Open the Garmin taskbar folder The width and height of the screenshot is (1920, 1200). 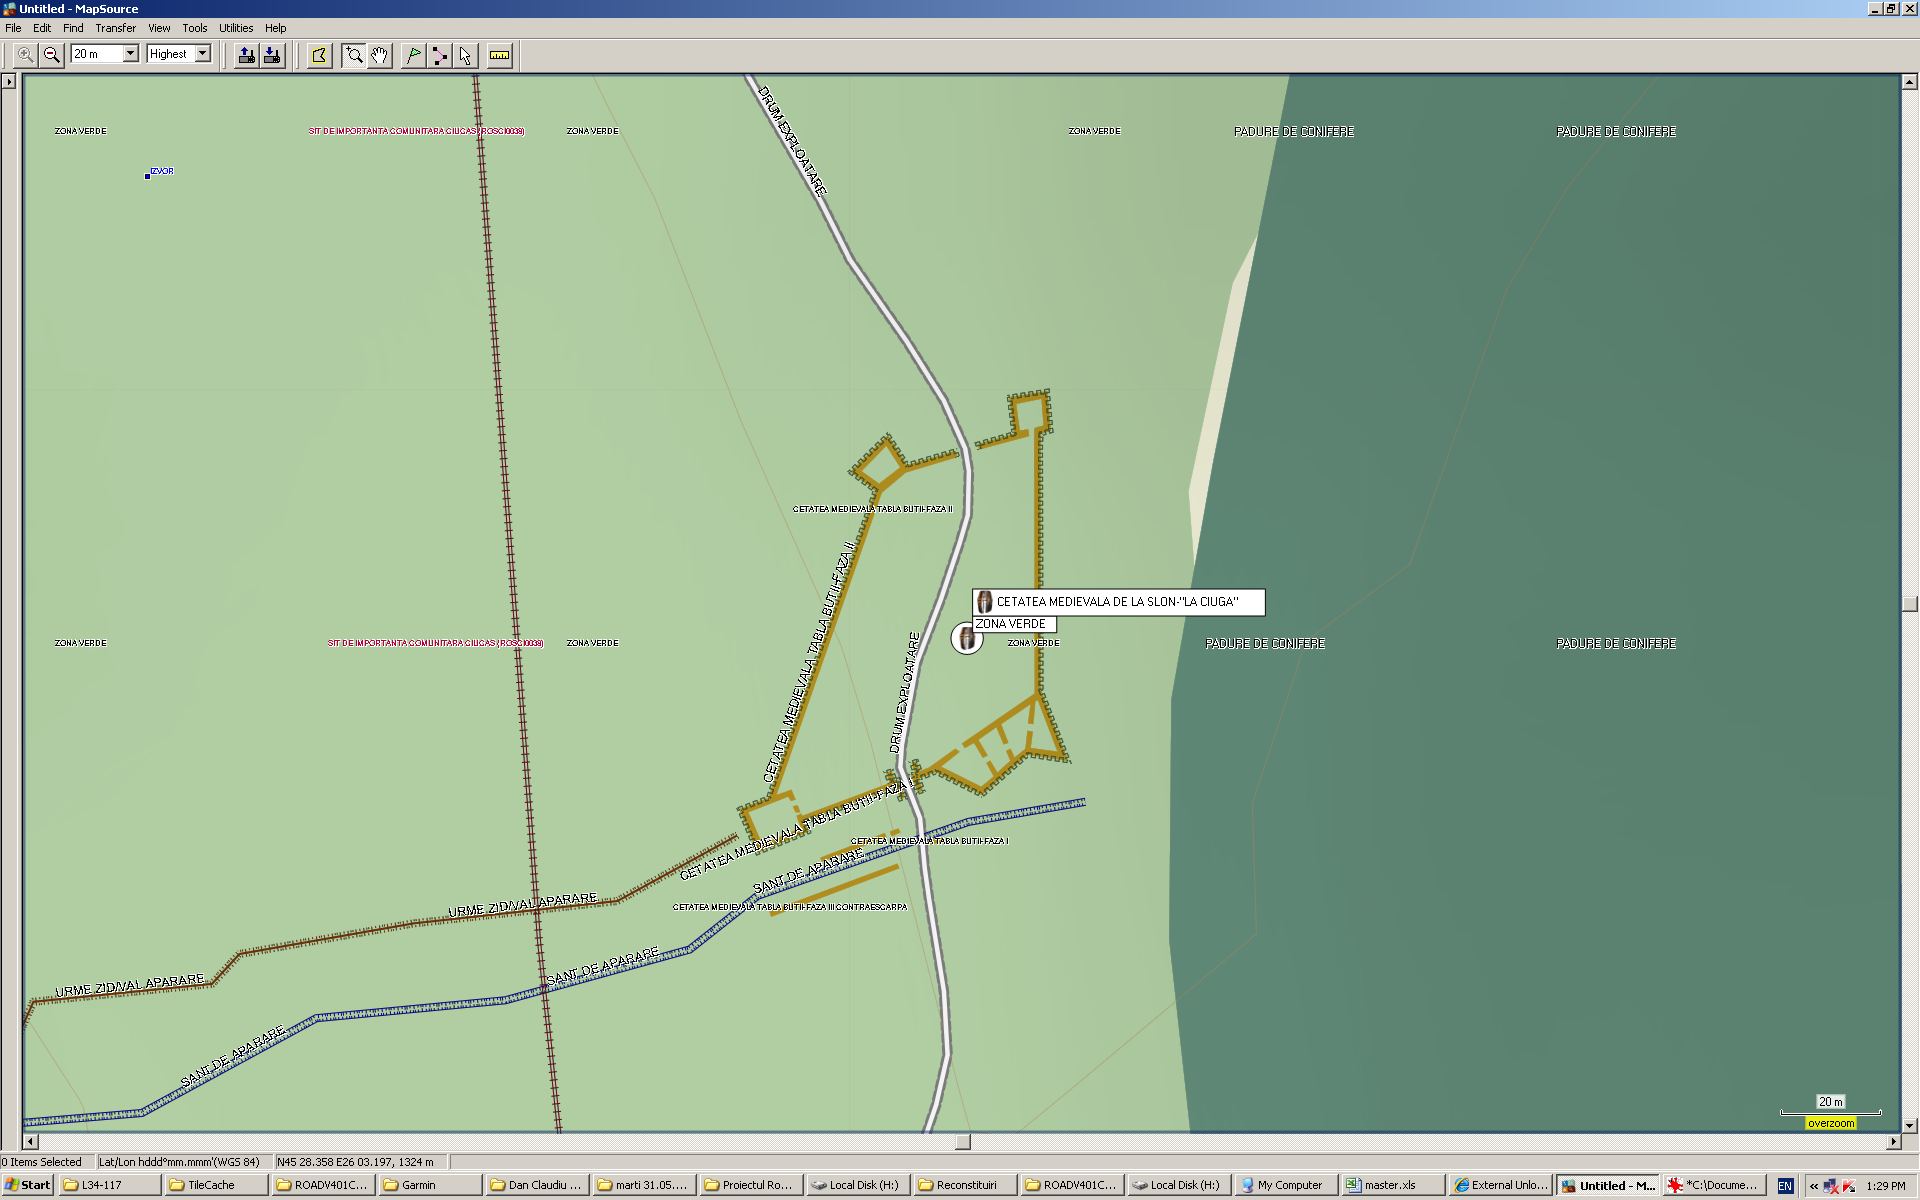pos(429,1185)
